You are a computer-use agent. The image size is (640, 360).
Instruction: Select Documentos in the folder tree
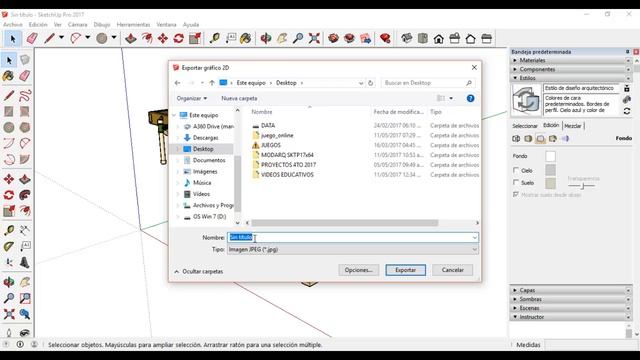209,160
